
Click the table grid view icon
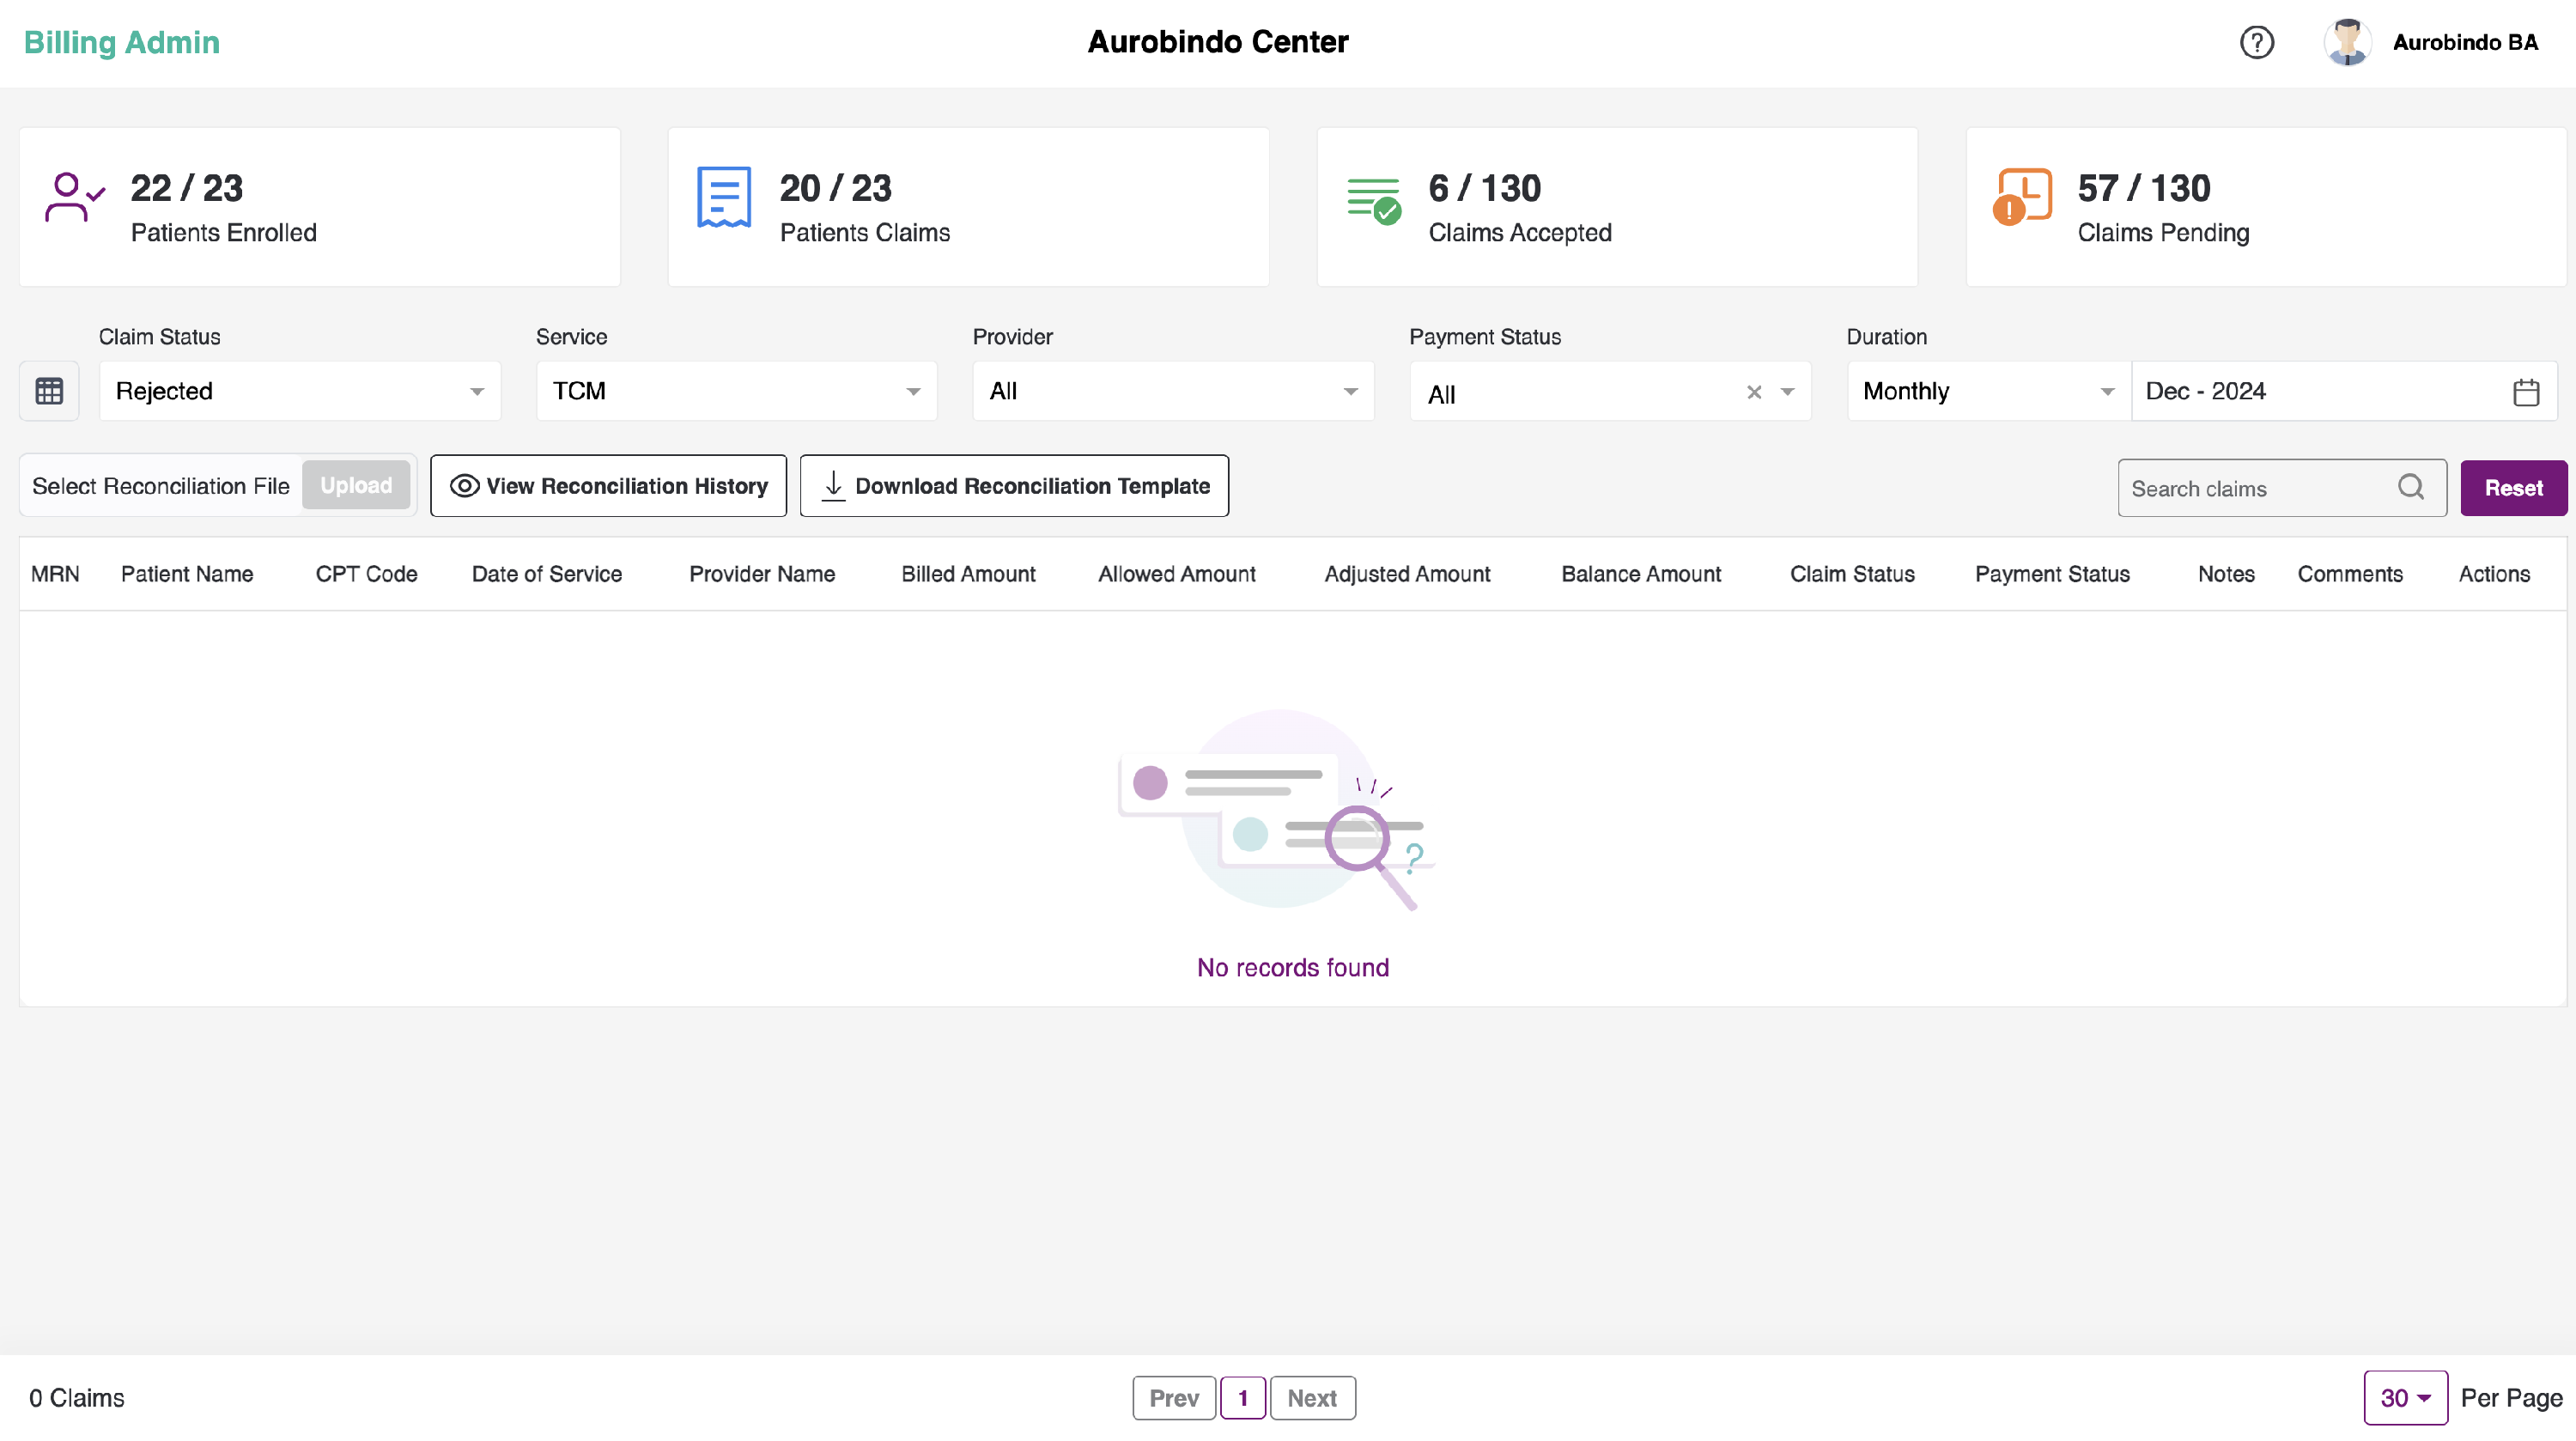click(x=49, y=391)
